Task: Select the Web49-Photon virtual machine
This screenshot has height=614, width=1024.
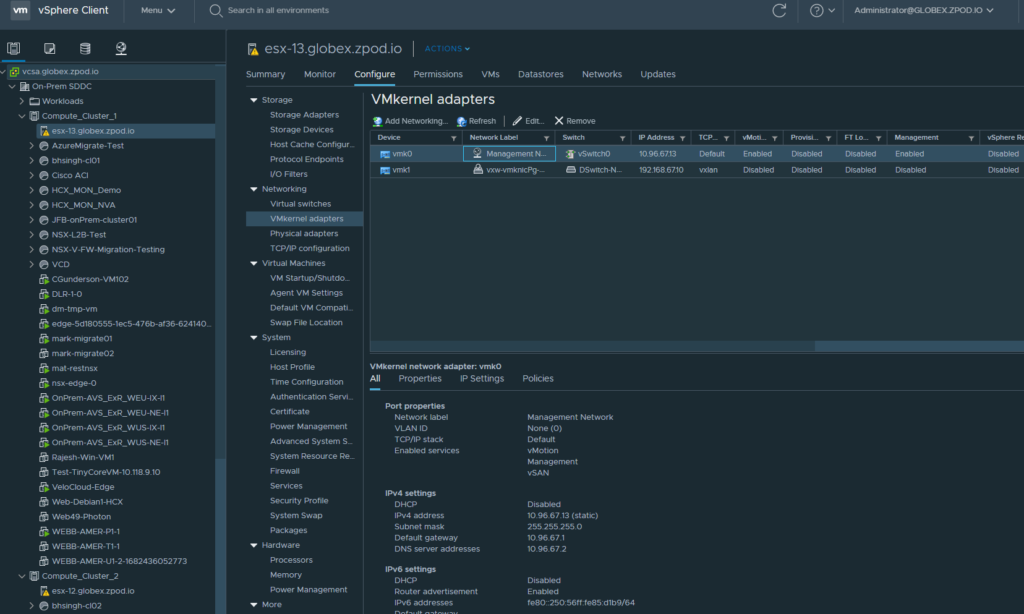Action: tap(81, 517)
